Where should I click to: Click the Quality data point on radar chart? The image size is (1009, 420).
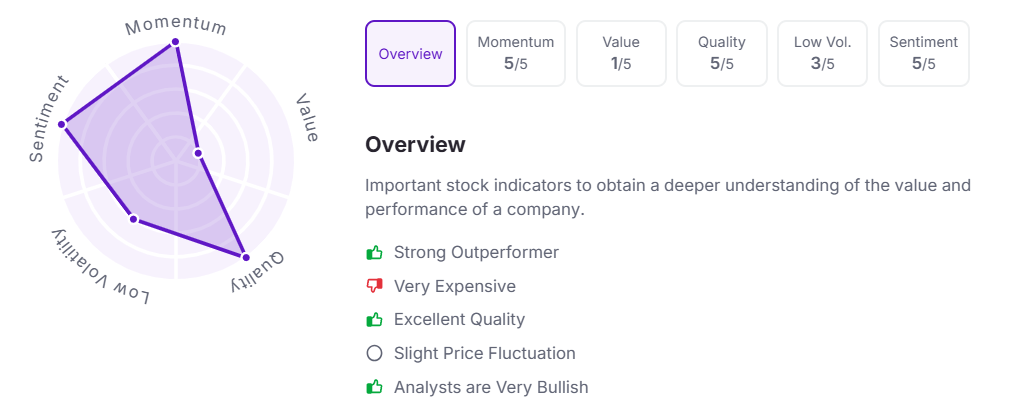[245, 256]
